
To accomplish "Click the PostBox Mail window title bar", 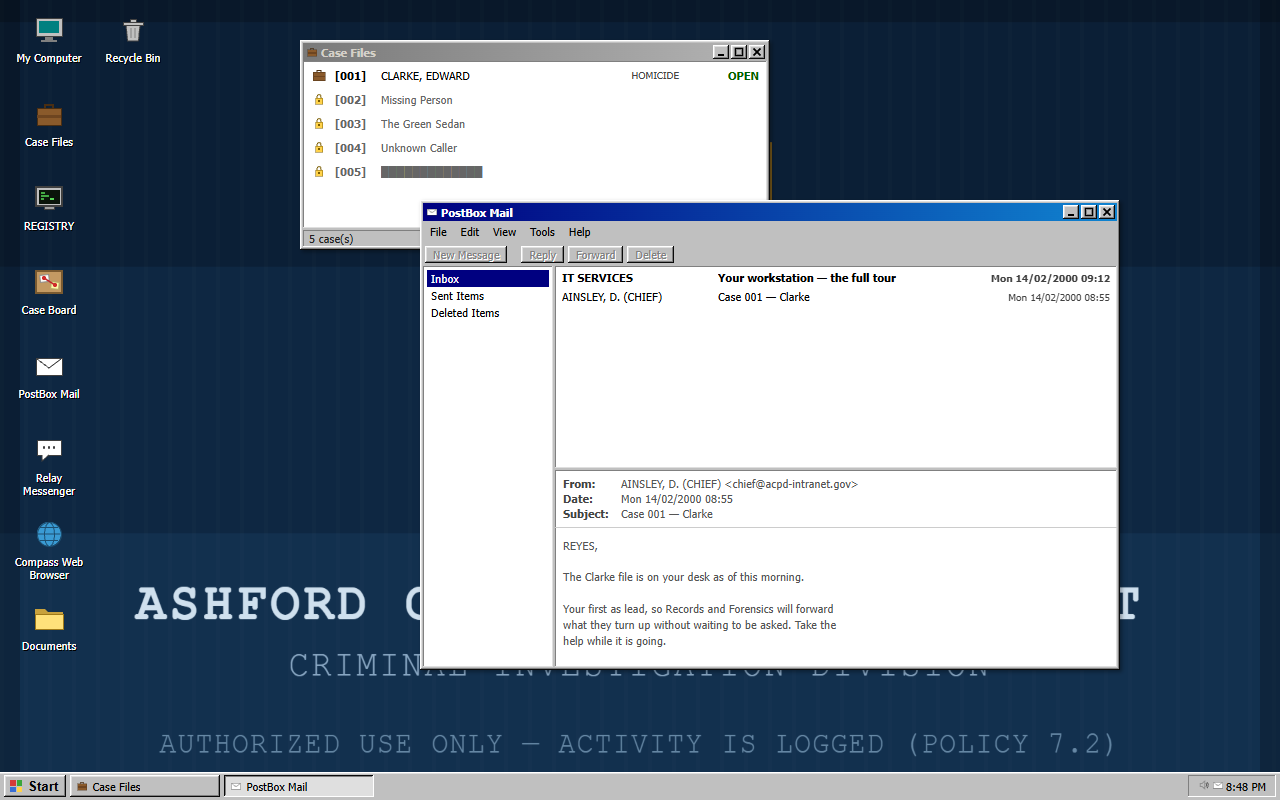I will point(769,212).
